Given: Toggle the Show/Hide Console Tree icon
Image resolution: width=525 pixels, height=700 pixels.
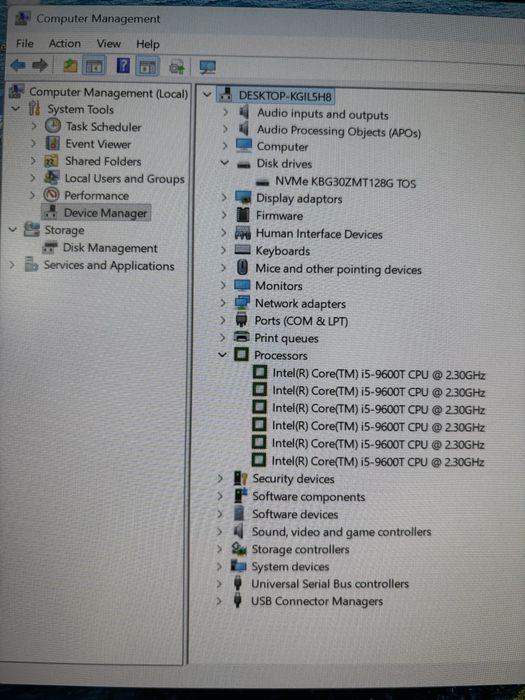Looking at the screenshot, I should coord(94,67).
